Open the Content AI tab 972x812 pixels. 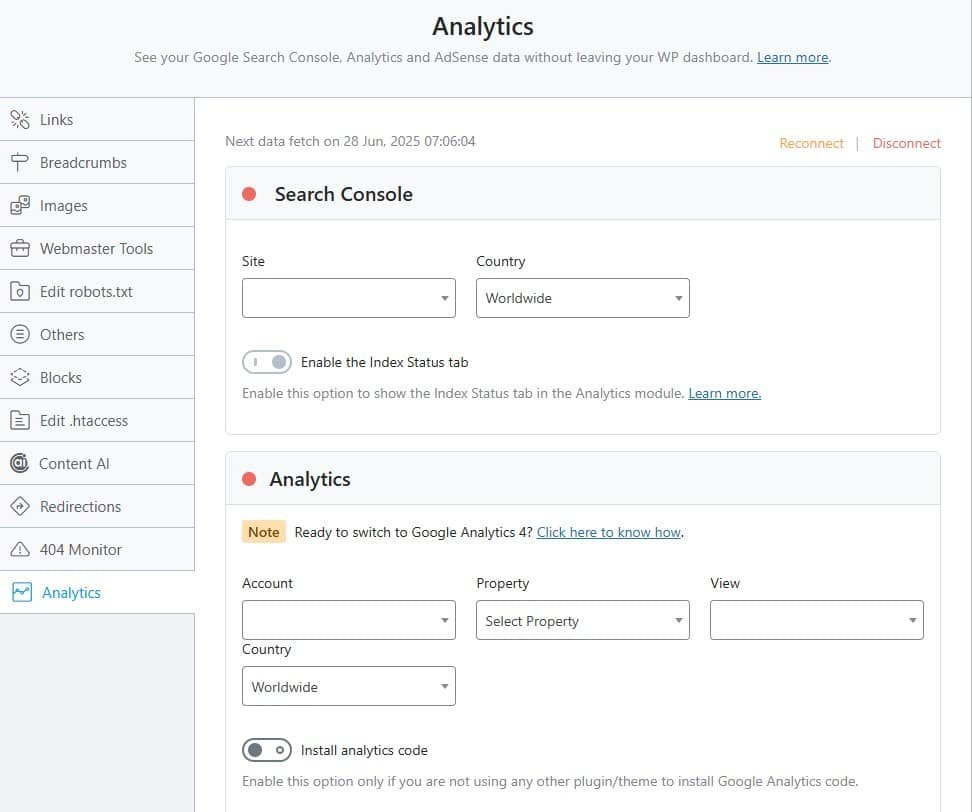click(x=97, y=463)
